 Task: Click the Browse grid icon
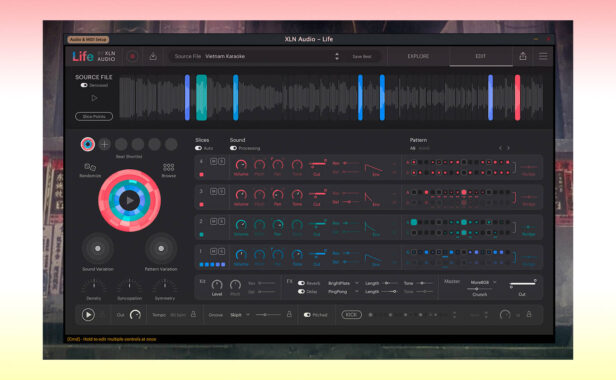[x=169, y=167]
